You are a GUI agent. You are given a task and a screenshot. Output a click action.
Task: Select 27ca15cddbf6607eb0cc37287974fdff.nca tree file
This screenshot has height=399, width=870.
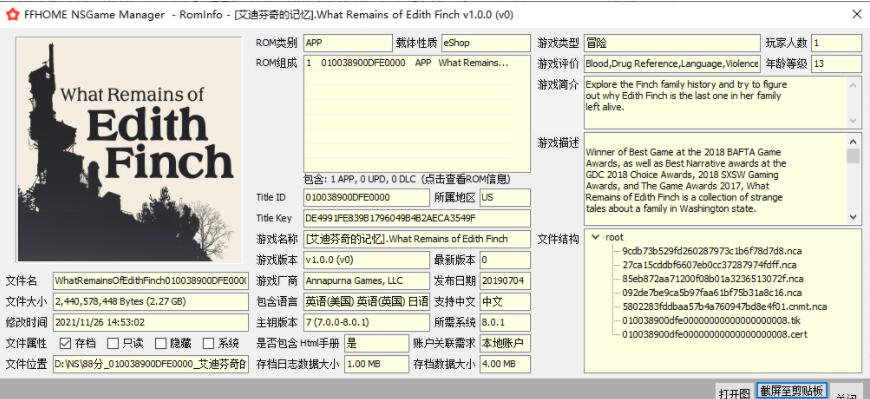[x=709, y=265]
